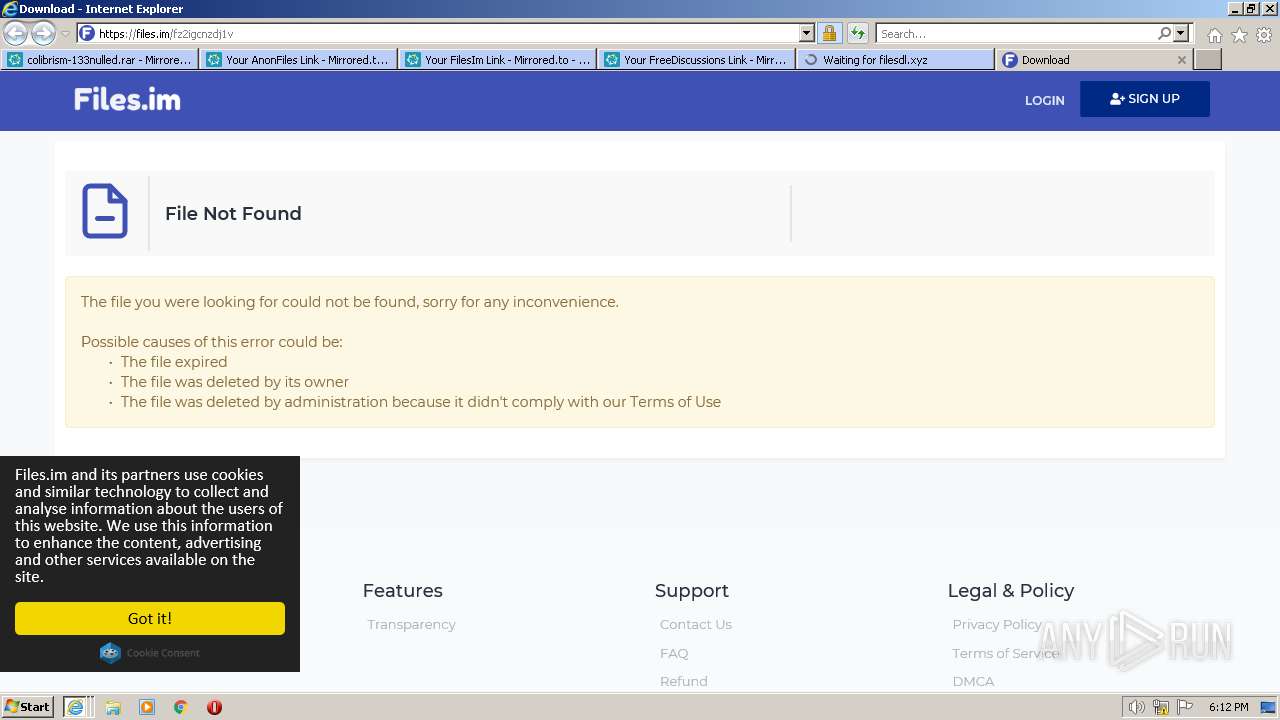
Task: Click the Cookie Consent logo link
Action: pos(150,653)
